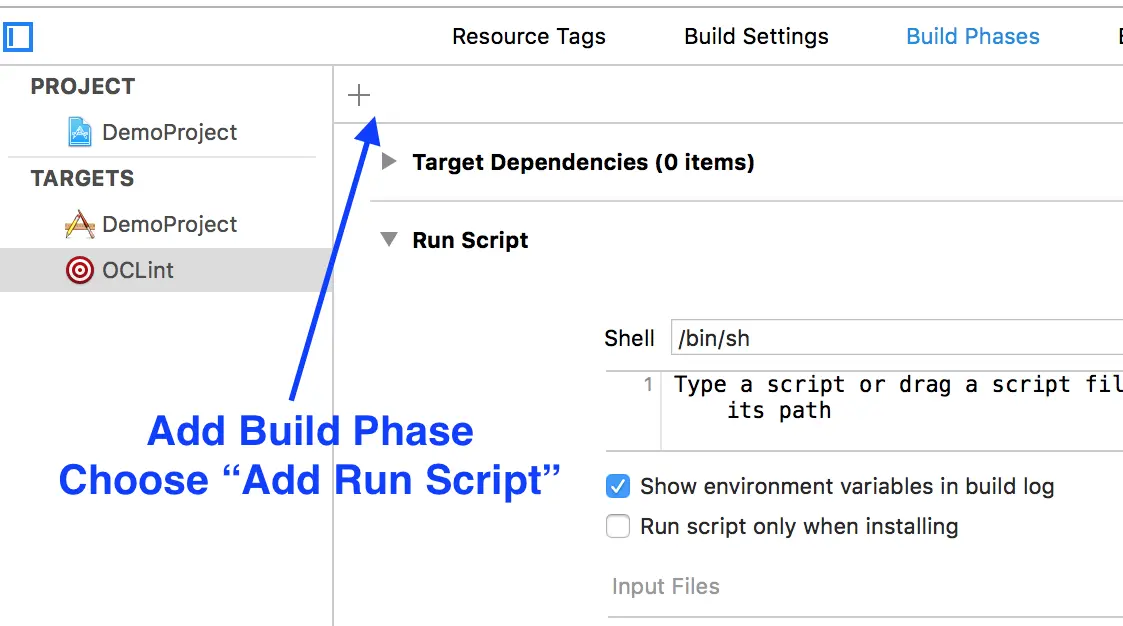Select the Build Phases tab

[x=972, y=37]
